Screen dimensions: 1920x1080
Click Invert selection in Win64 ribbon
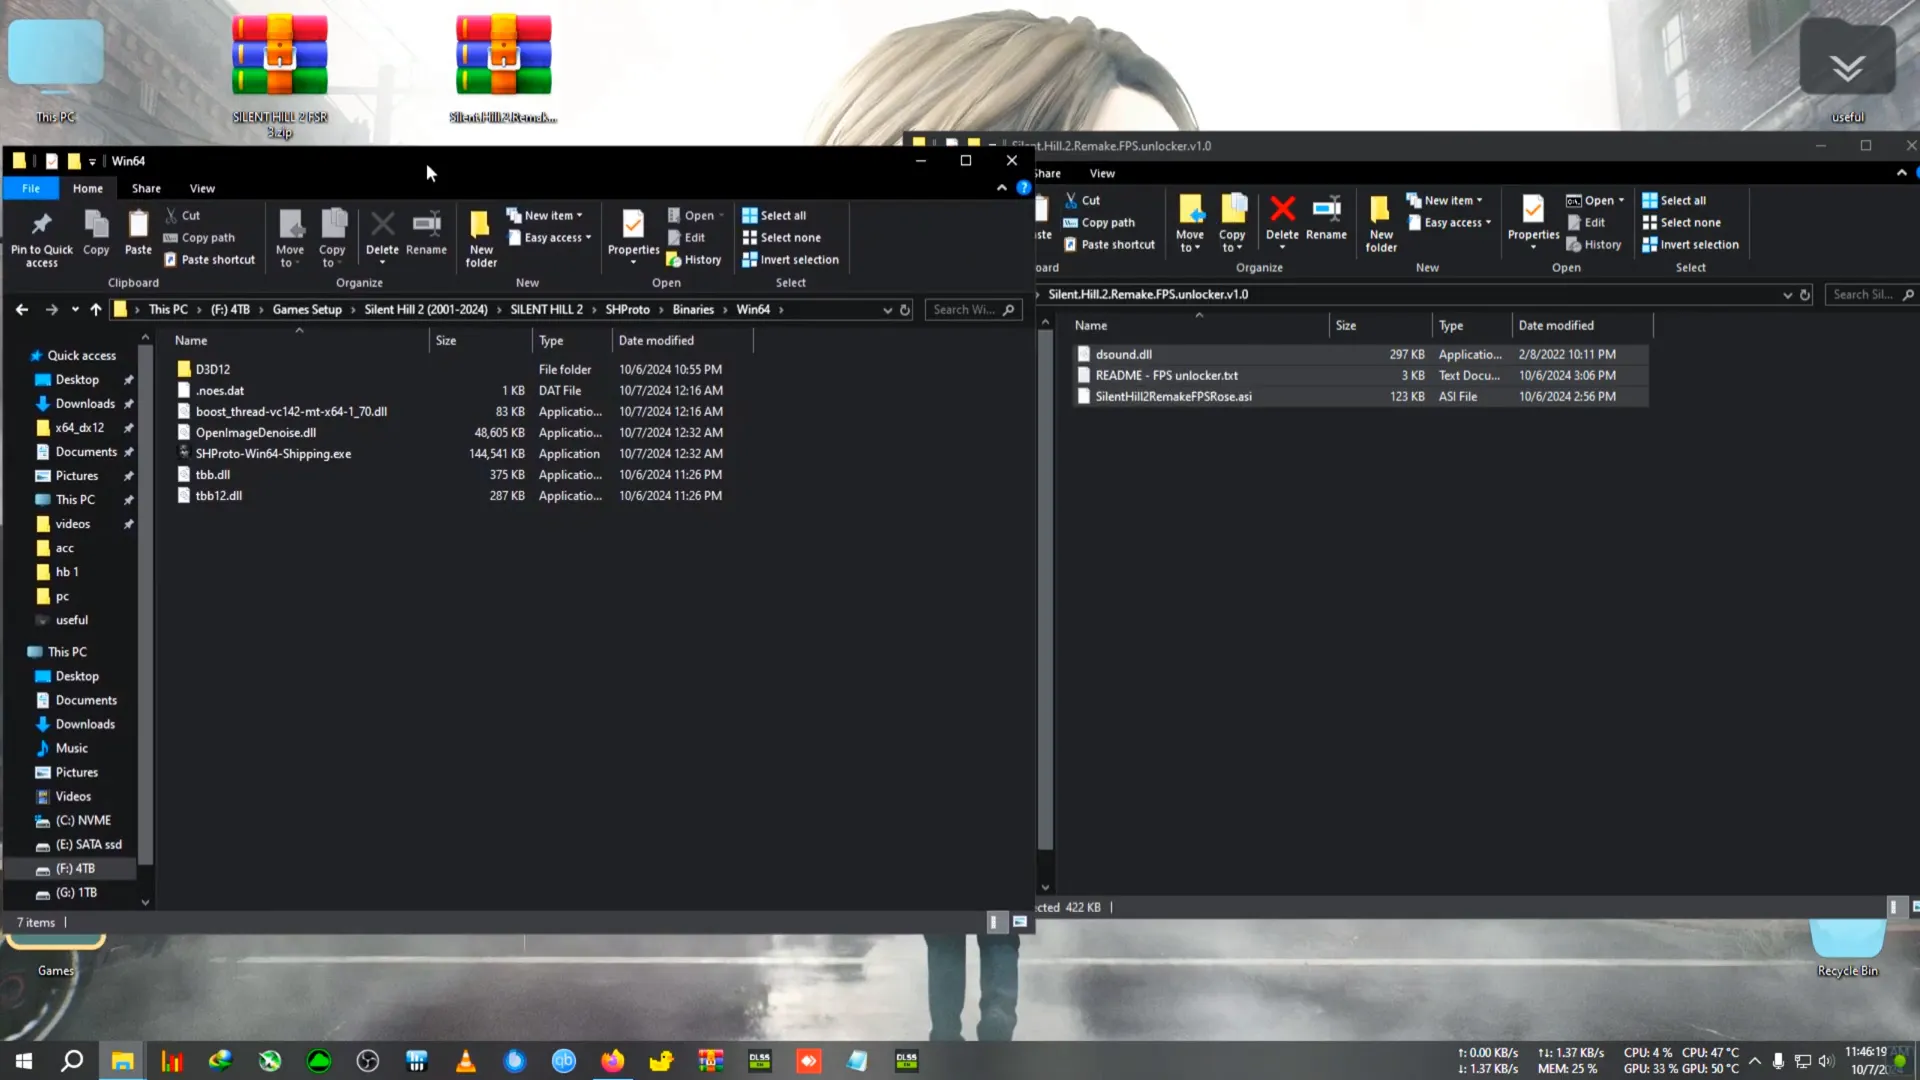pos(790,260)
